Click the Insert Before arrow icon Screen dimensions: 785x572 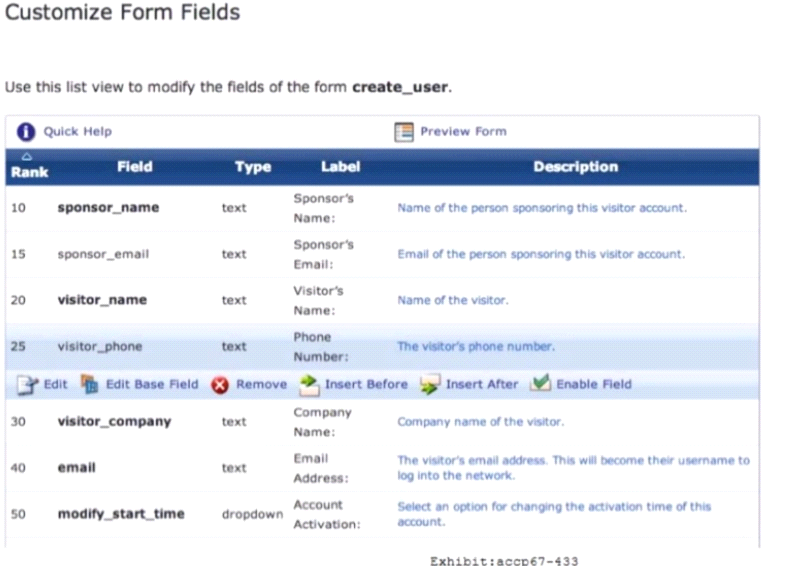(309, 384)
